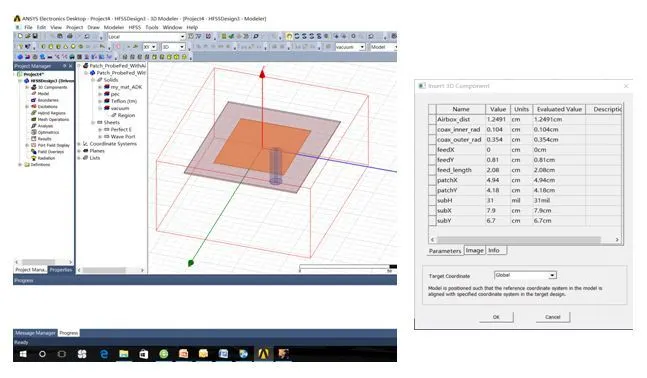This screenshot has height=378, width=647.
Task: Switch to the Properties tab below Project Manager
Action: pos(61,270)
